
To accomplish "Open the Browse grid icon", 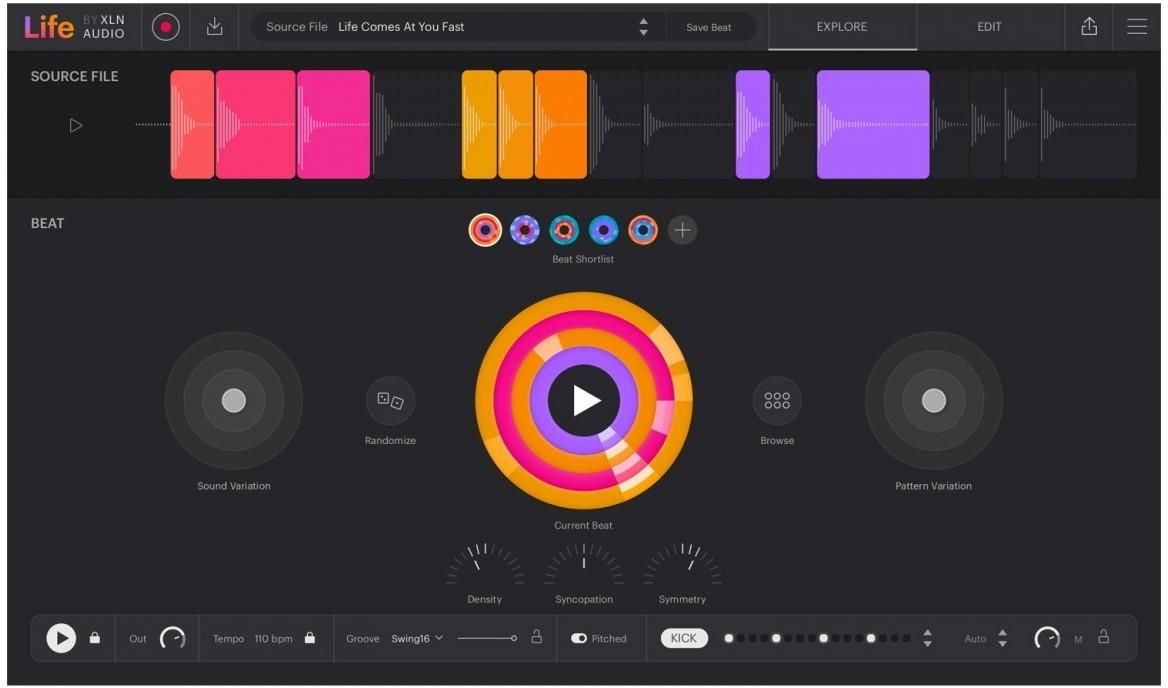I will click(777, 401).
